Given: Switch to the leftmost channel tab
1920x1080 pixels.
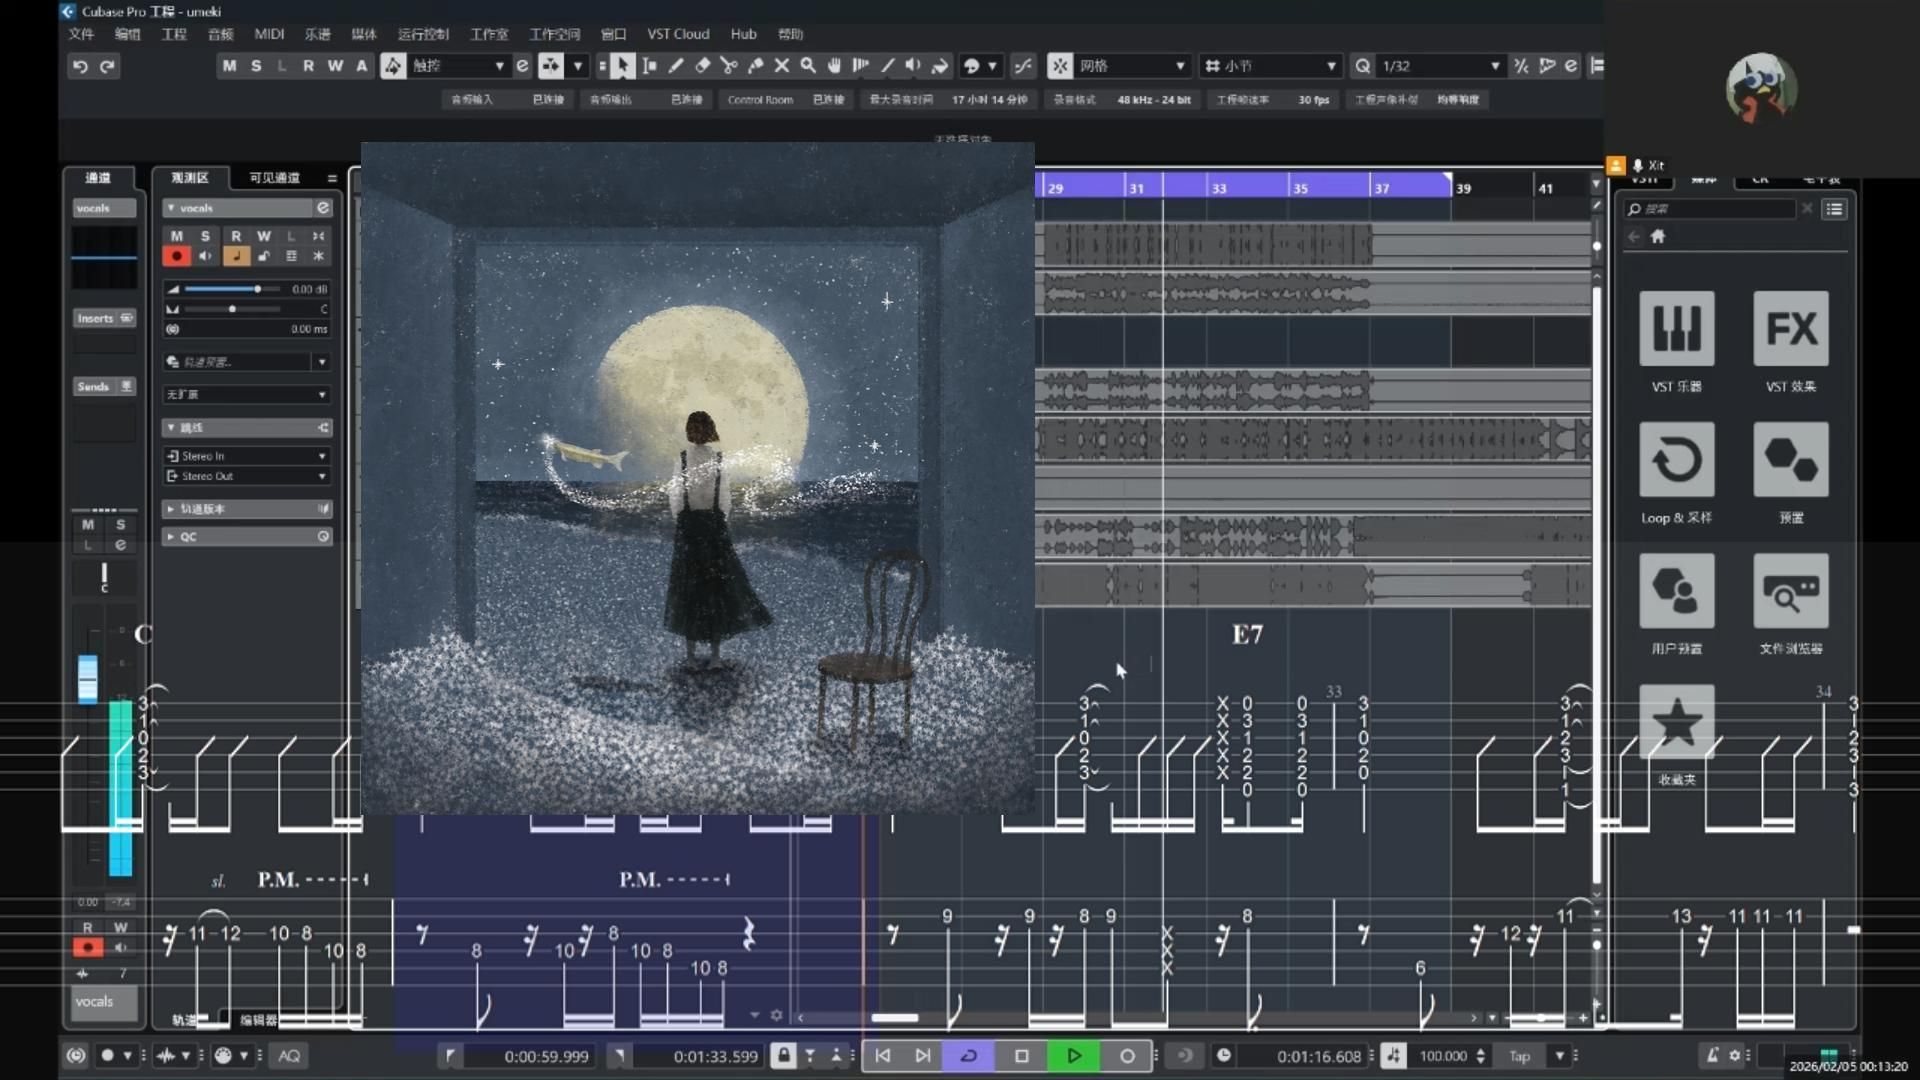Looking at the screenshot, I should click(98, 178).
